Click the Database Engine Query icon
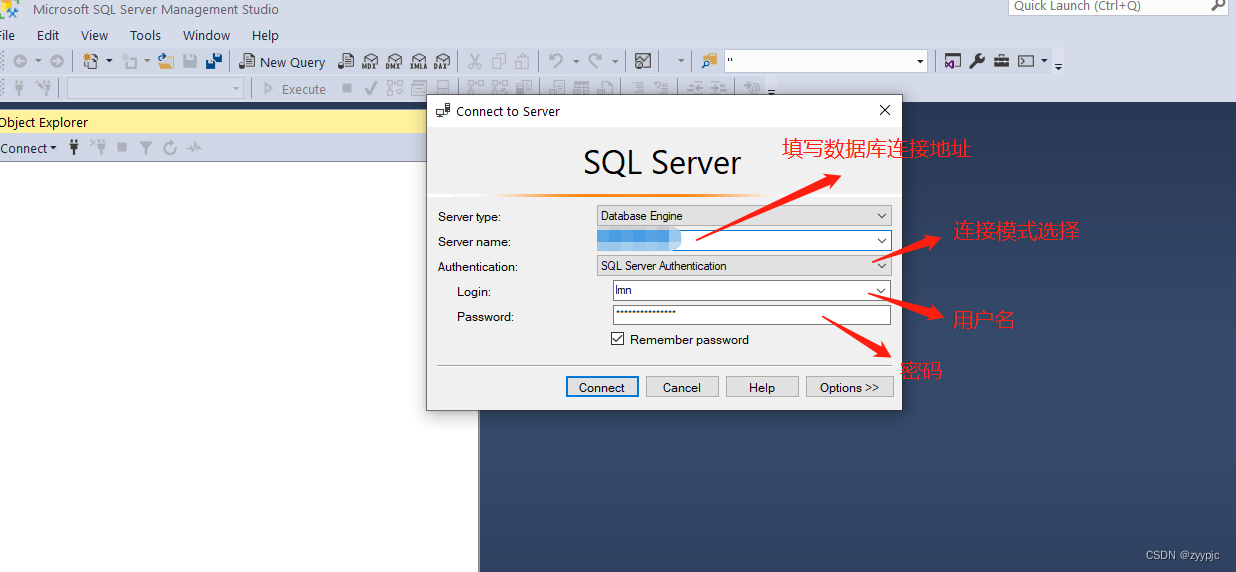Viewport: 1236px width, 572px height. (x=345, y=61)
